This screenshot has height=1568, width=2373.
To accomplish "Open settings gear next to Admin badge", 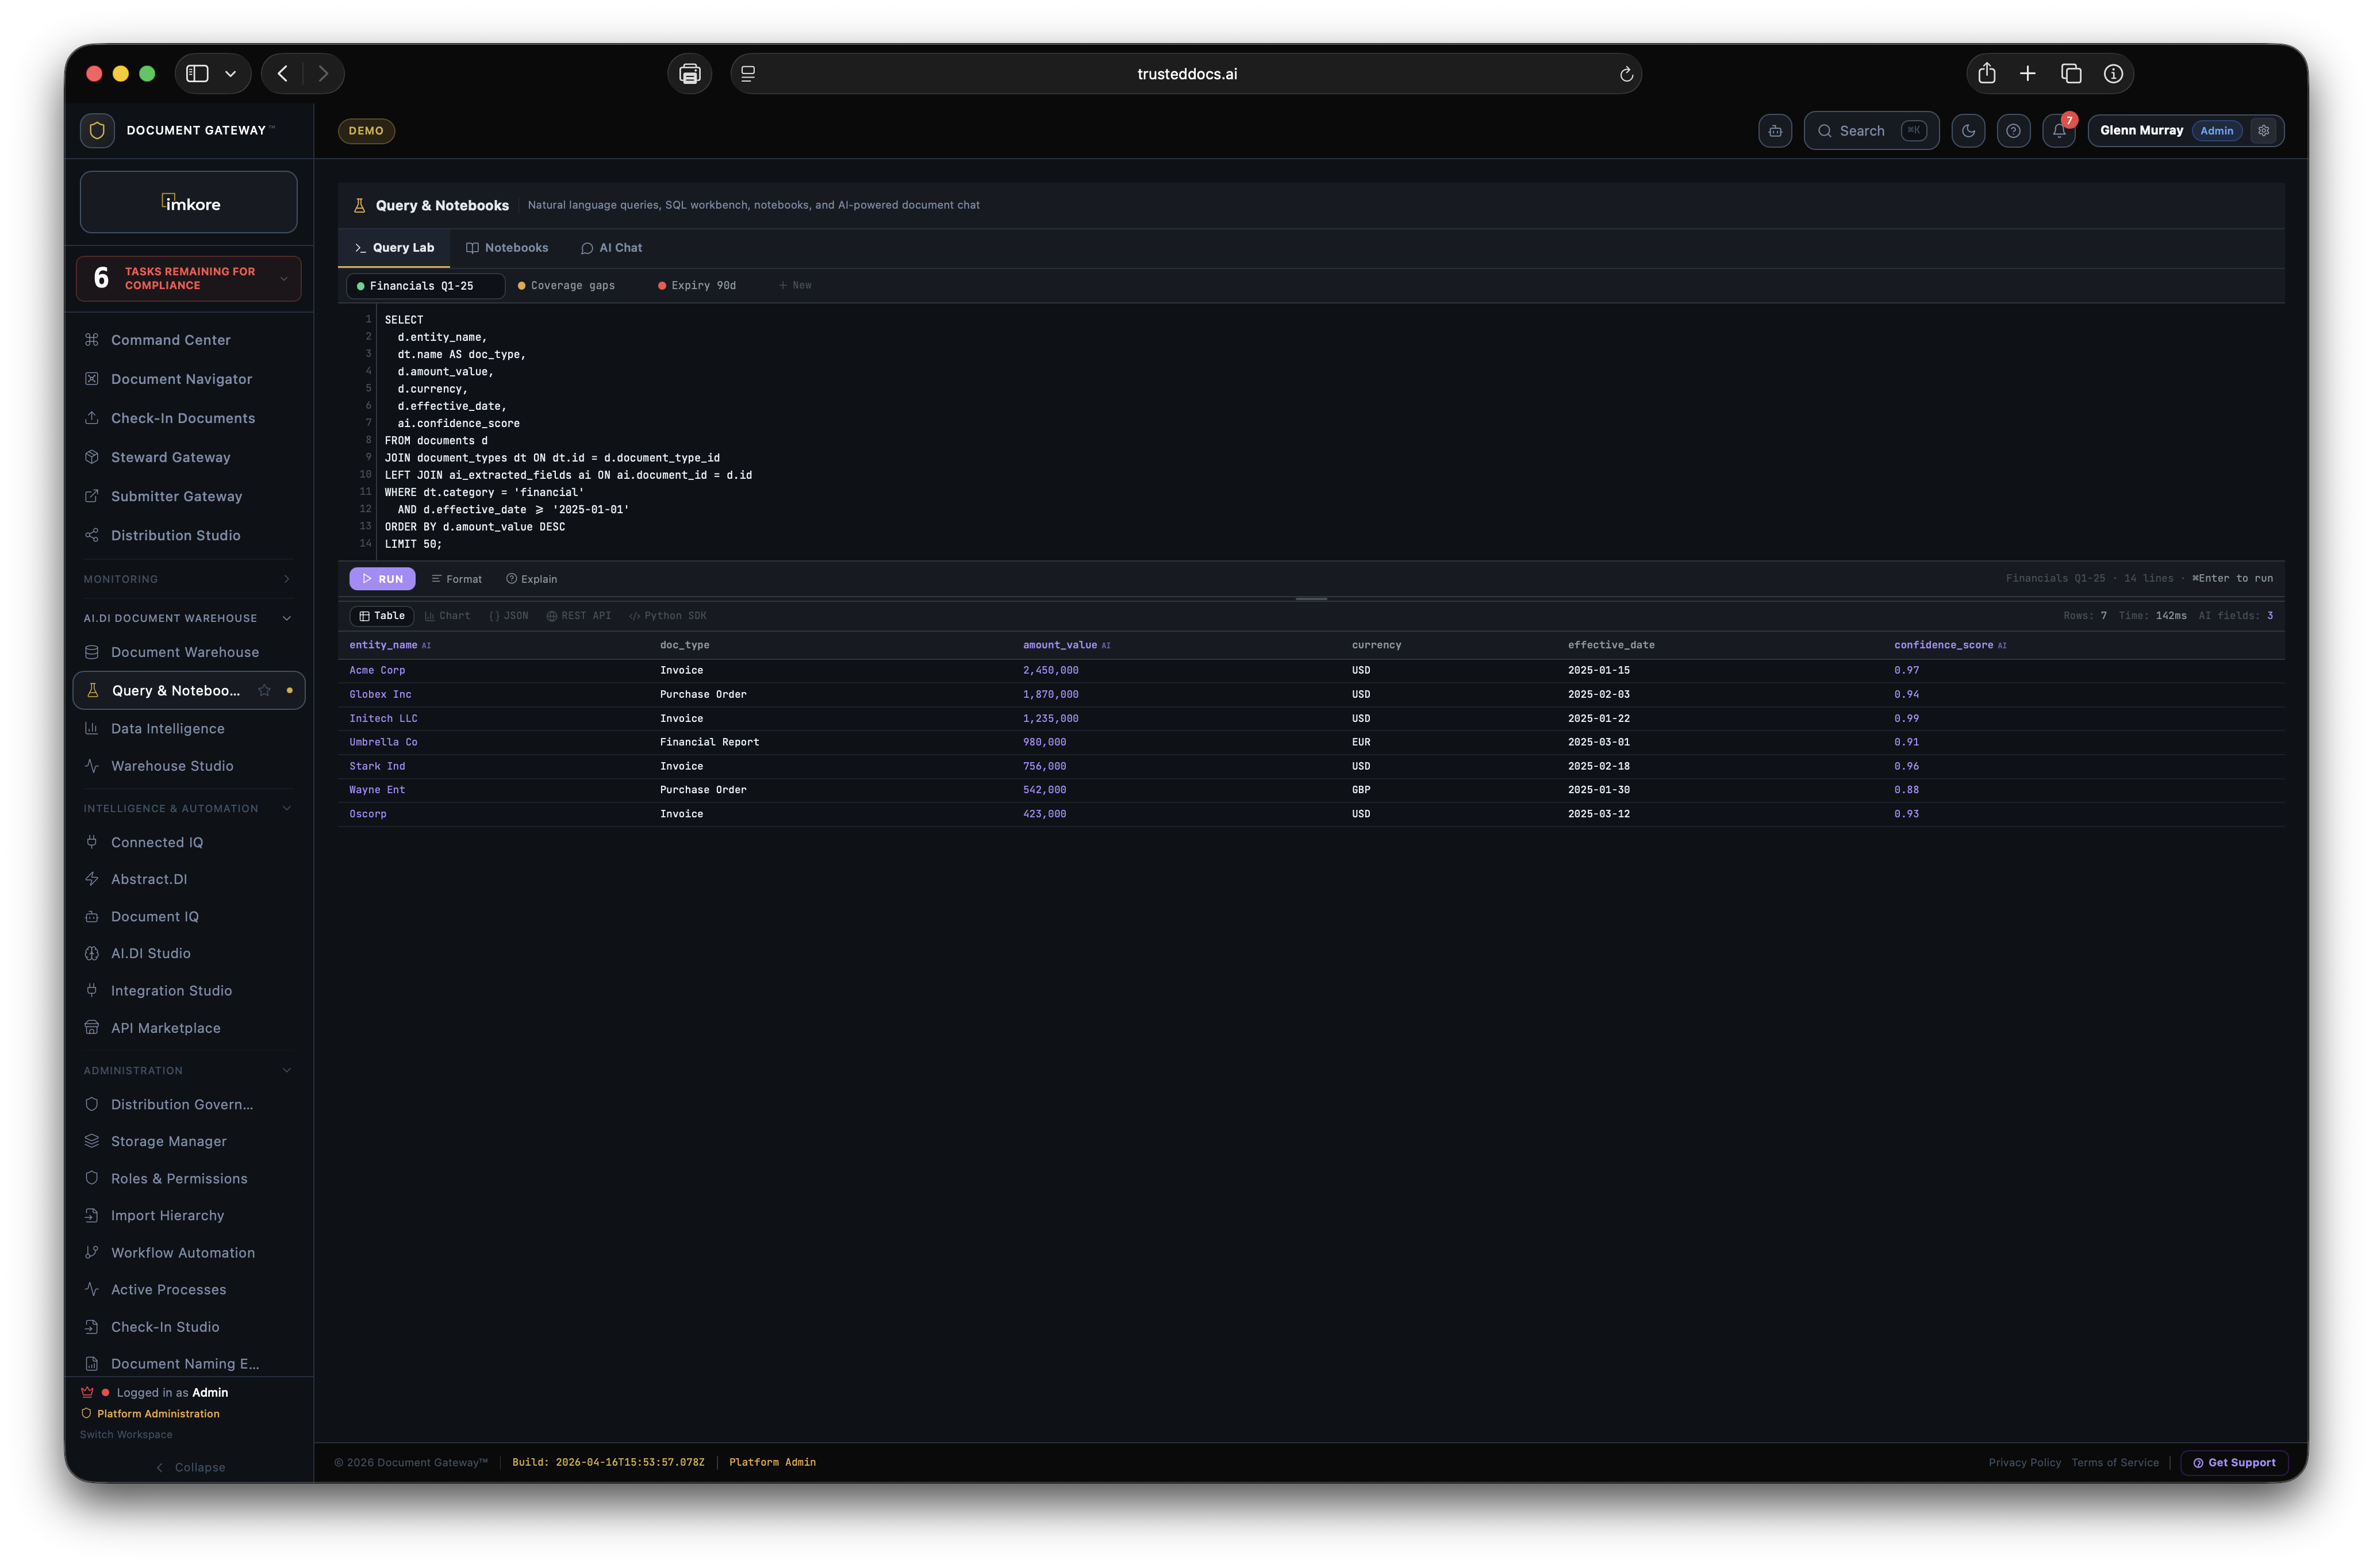I will tap(2263, 131).
